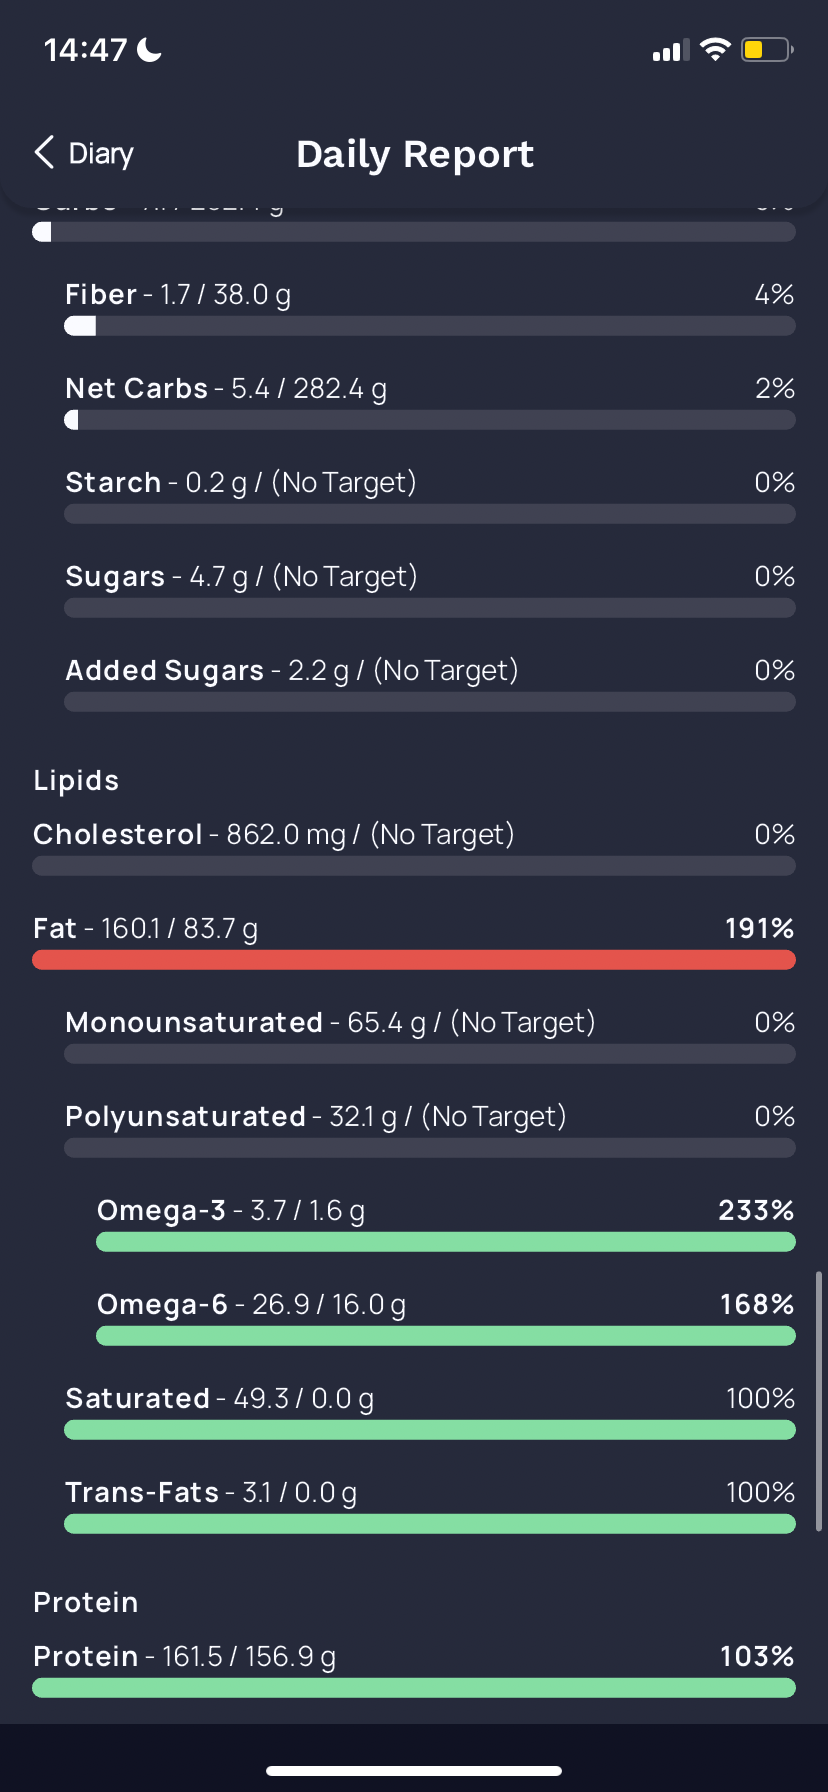Tap the Omega-6 168% percentage

click(x=757, y=1304)
